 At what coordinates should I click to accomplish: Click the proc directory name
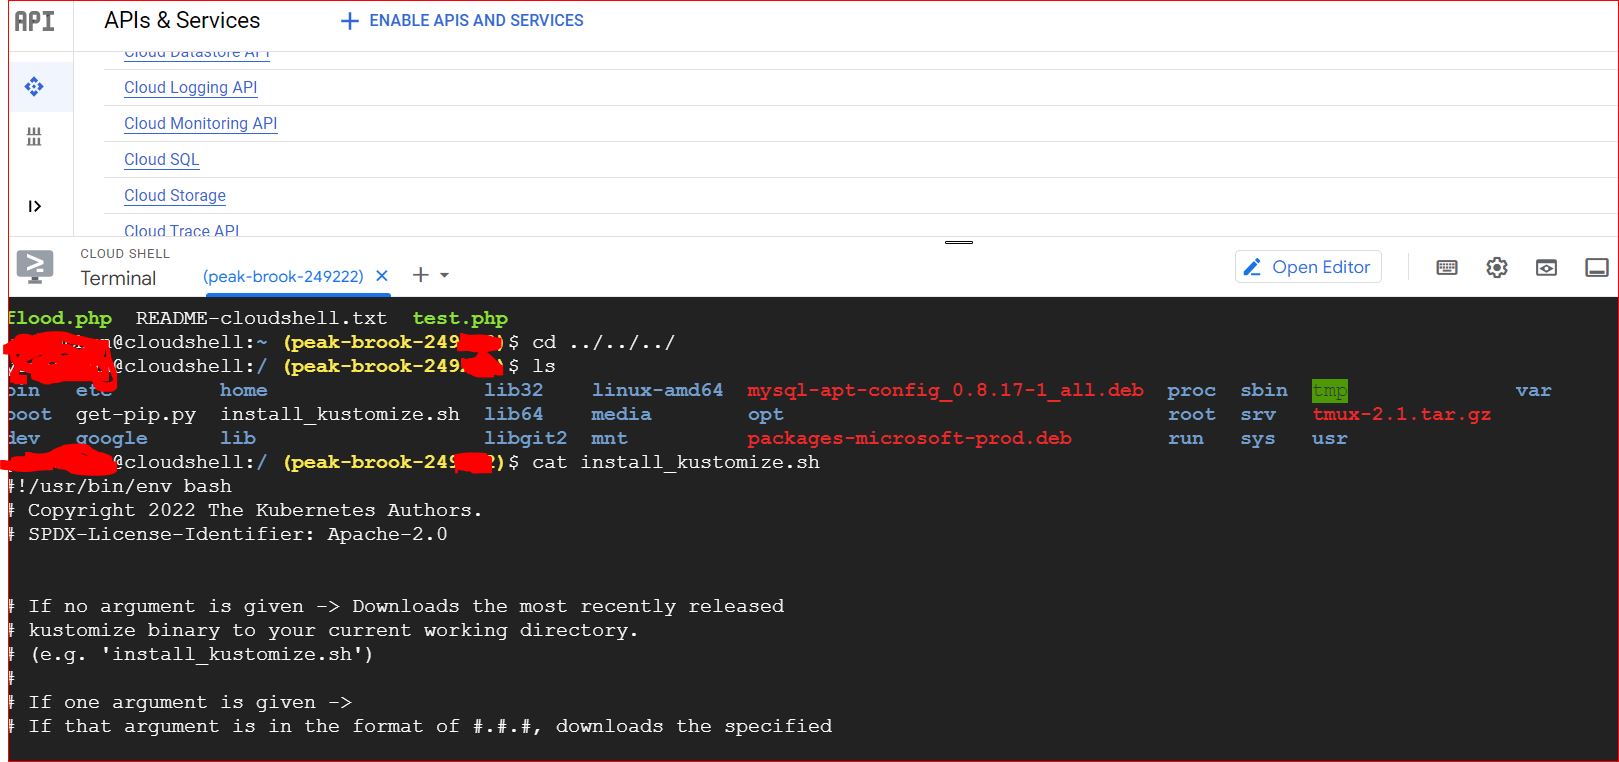tap(1191, 390)
